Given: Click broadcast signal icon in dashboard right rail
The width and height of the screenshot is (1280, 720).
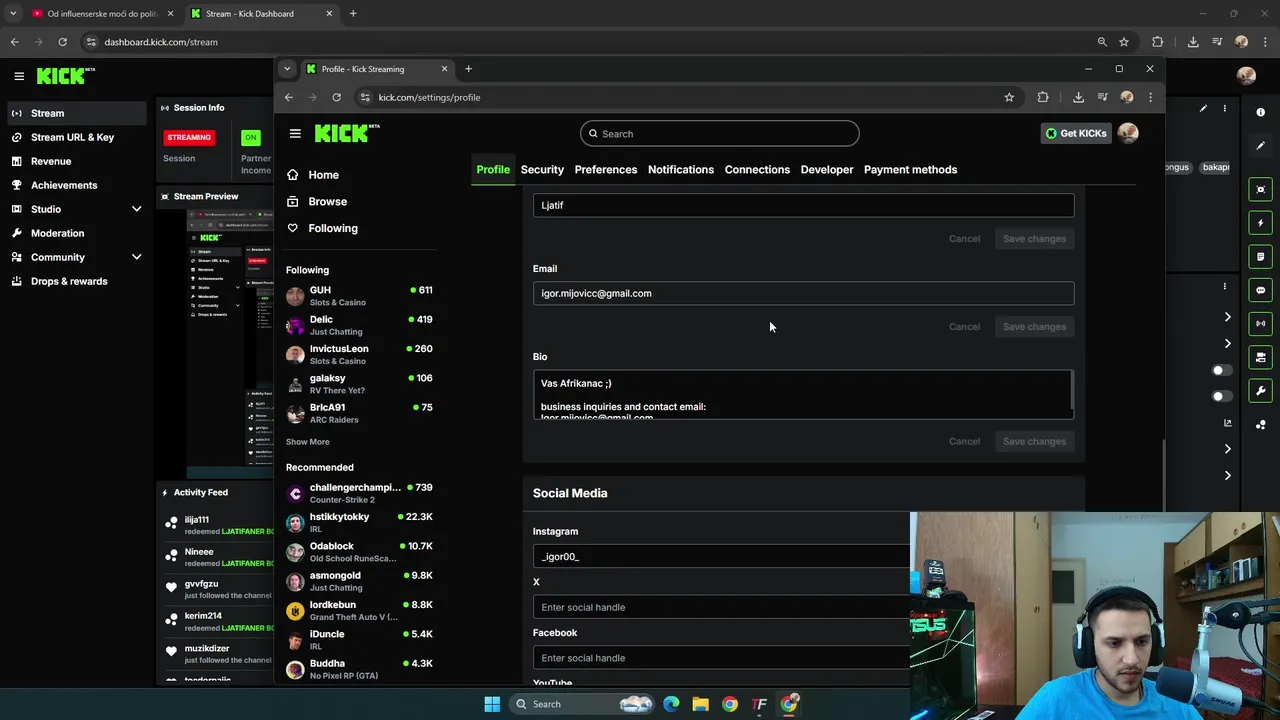Looking at the screenshot, I should [x=1260, y=324].
